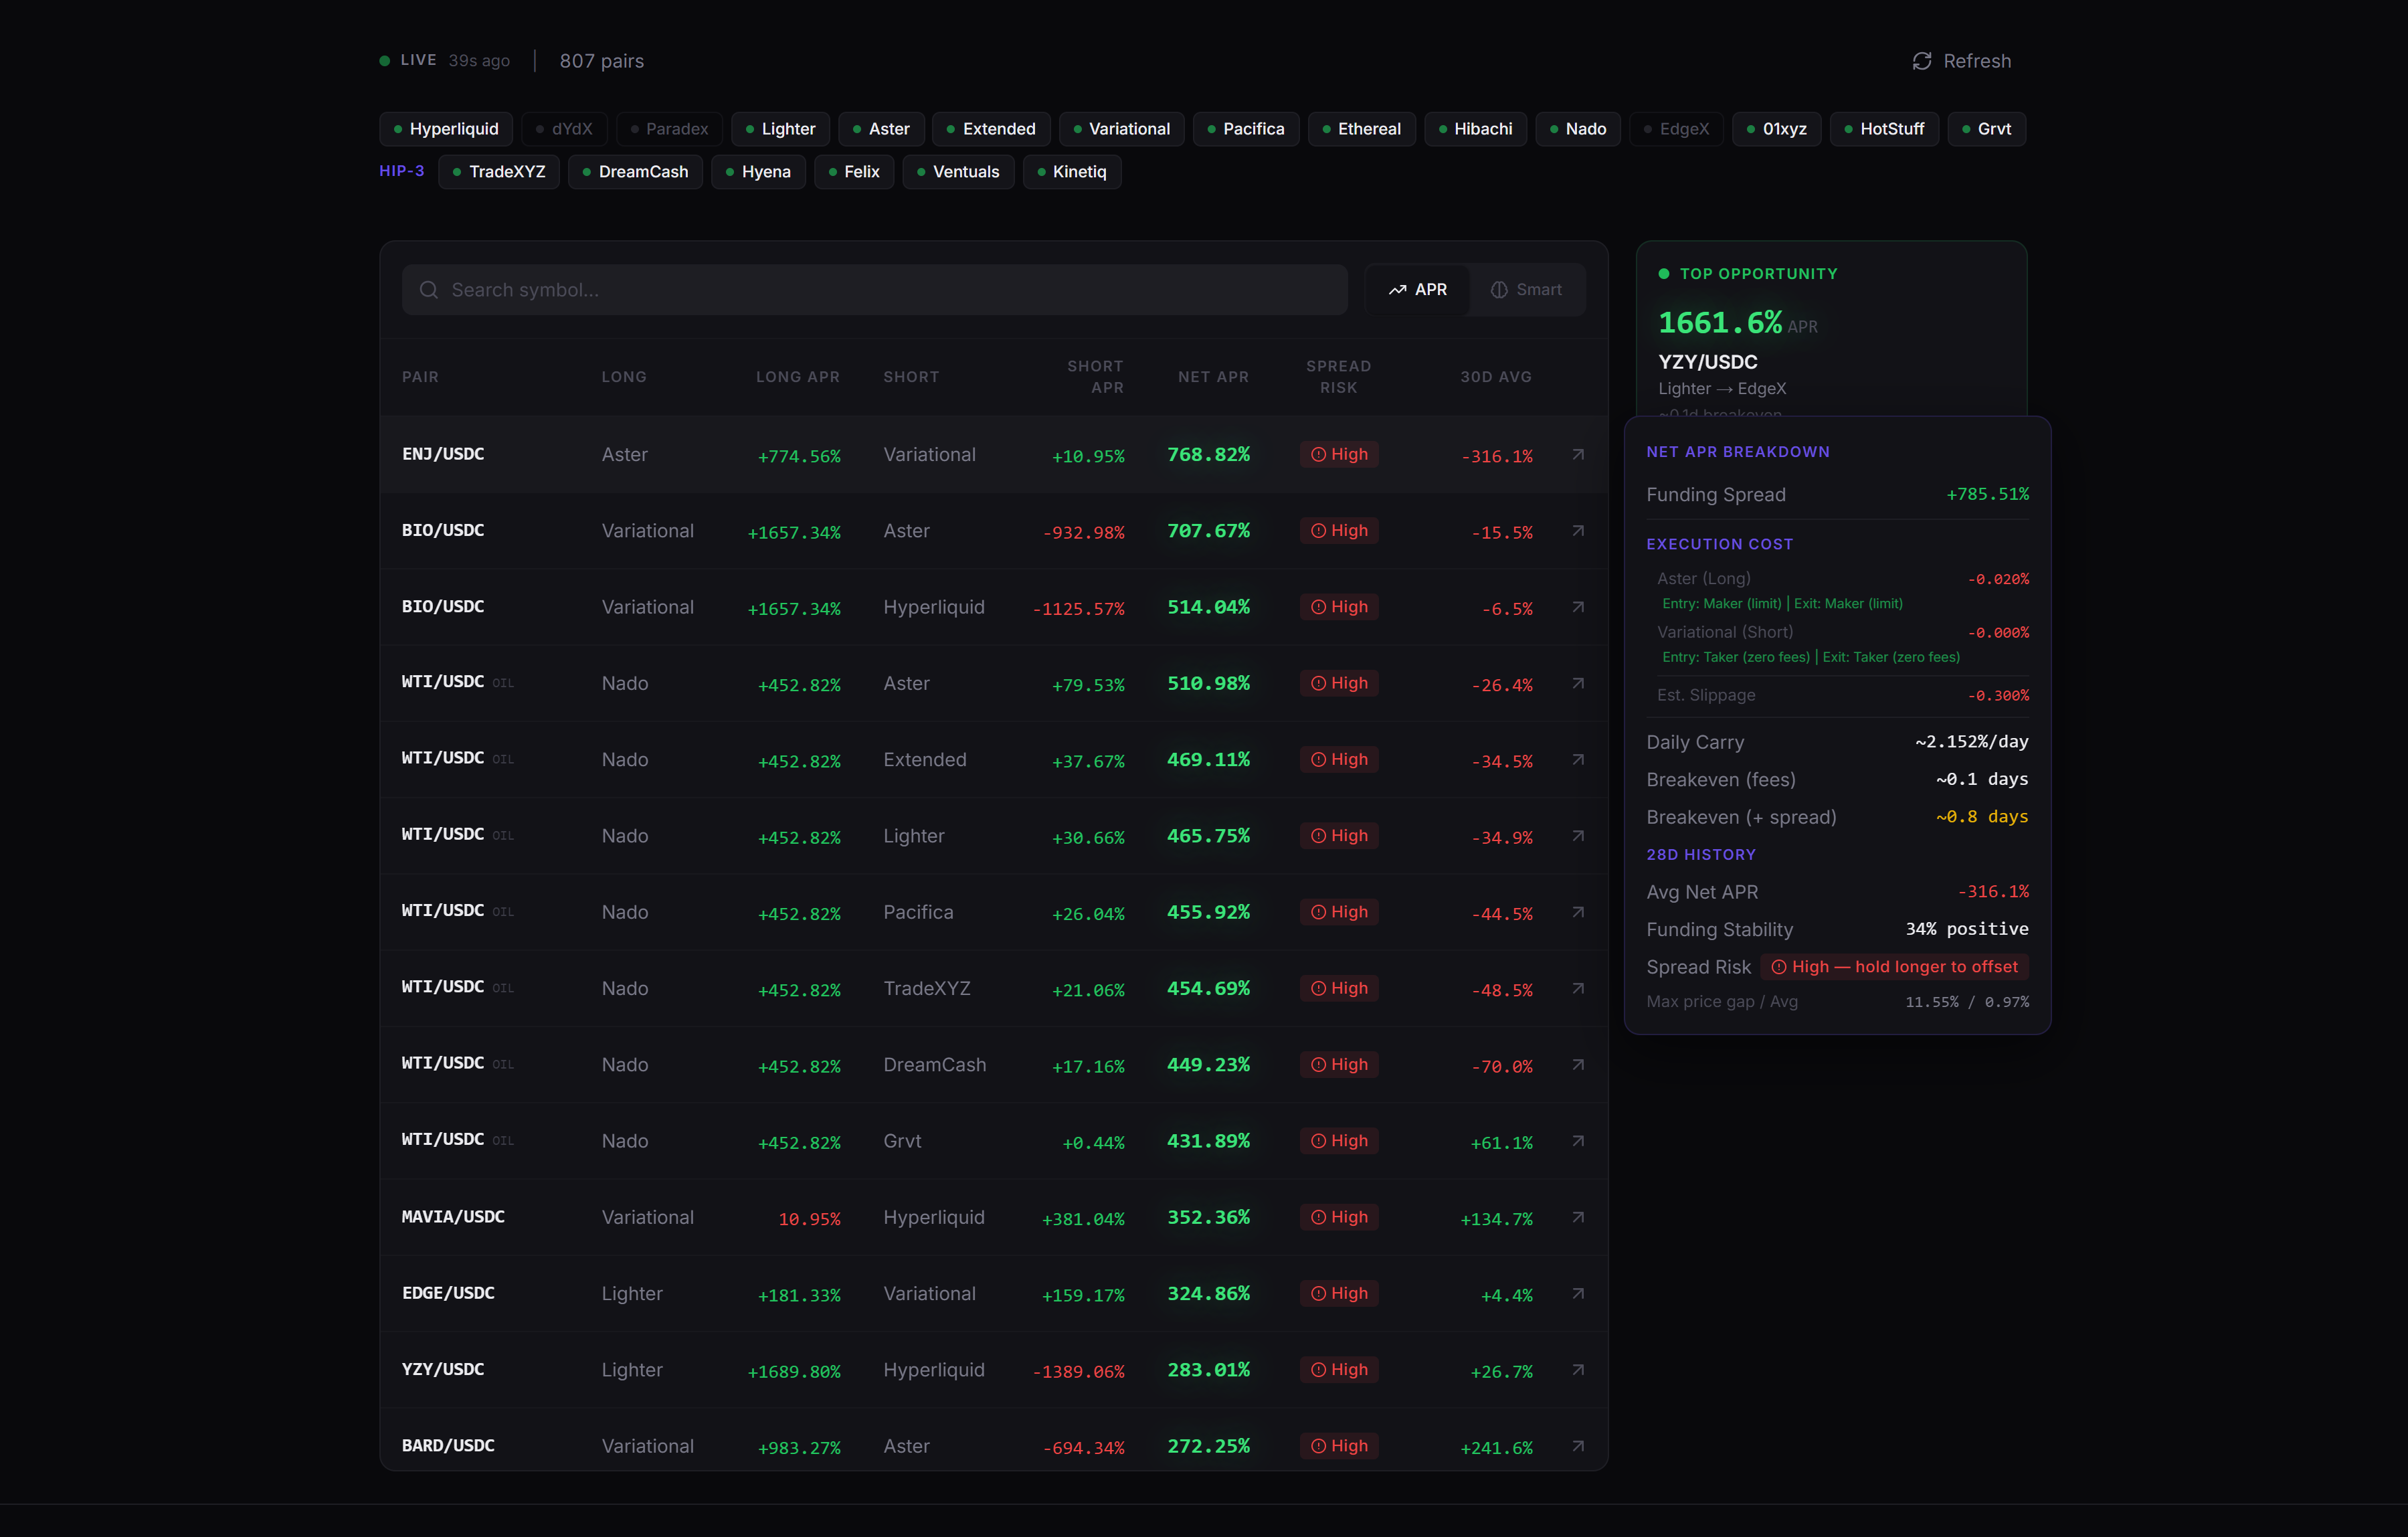Toggle the TradeXYZ HIP-3 filter
This screenshot has height=1537, width=2408.
[499, 172]
